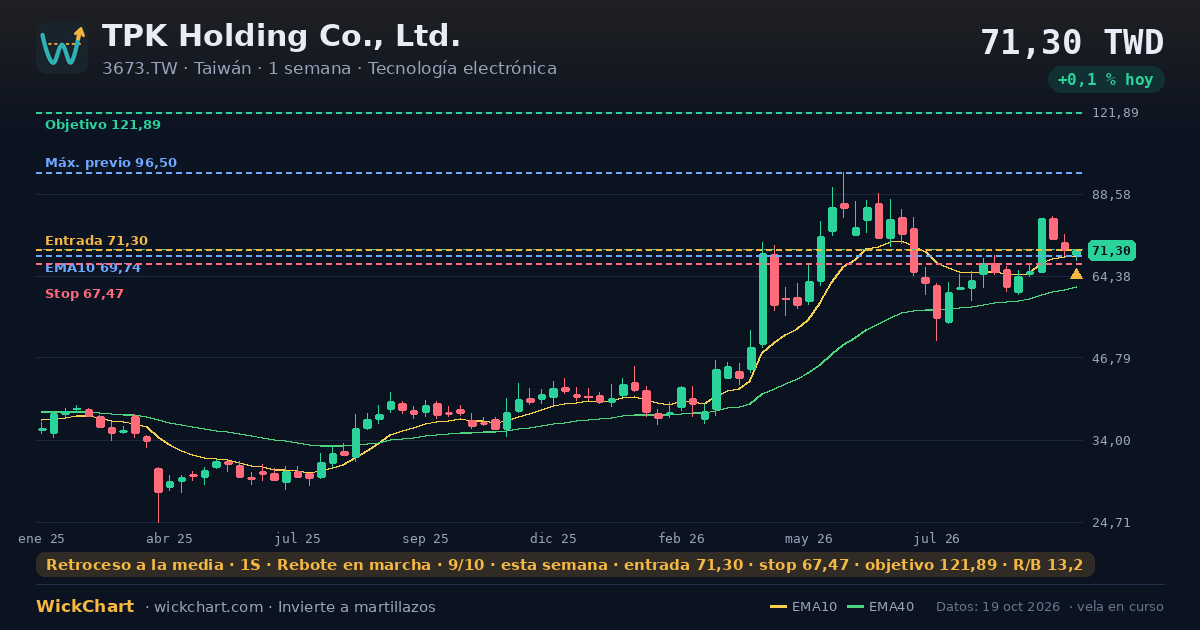Open the wickchart.com footer link
1200x630 pixels.
[x=209, y=607]
